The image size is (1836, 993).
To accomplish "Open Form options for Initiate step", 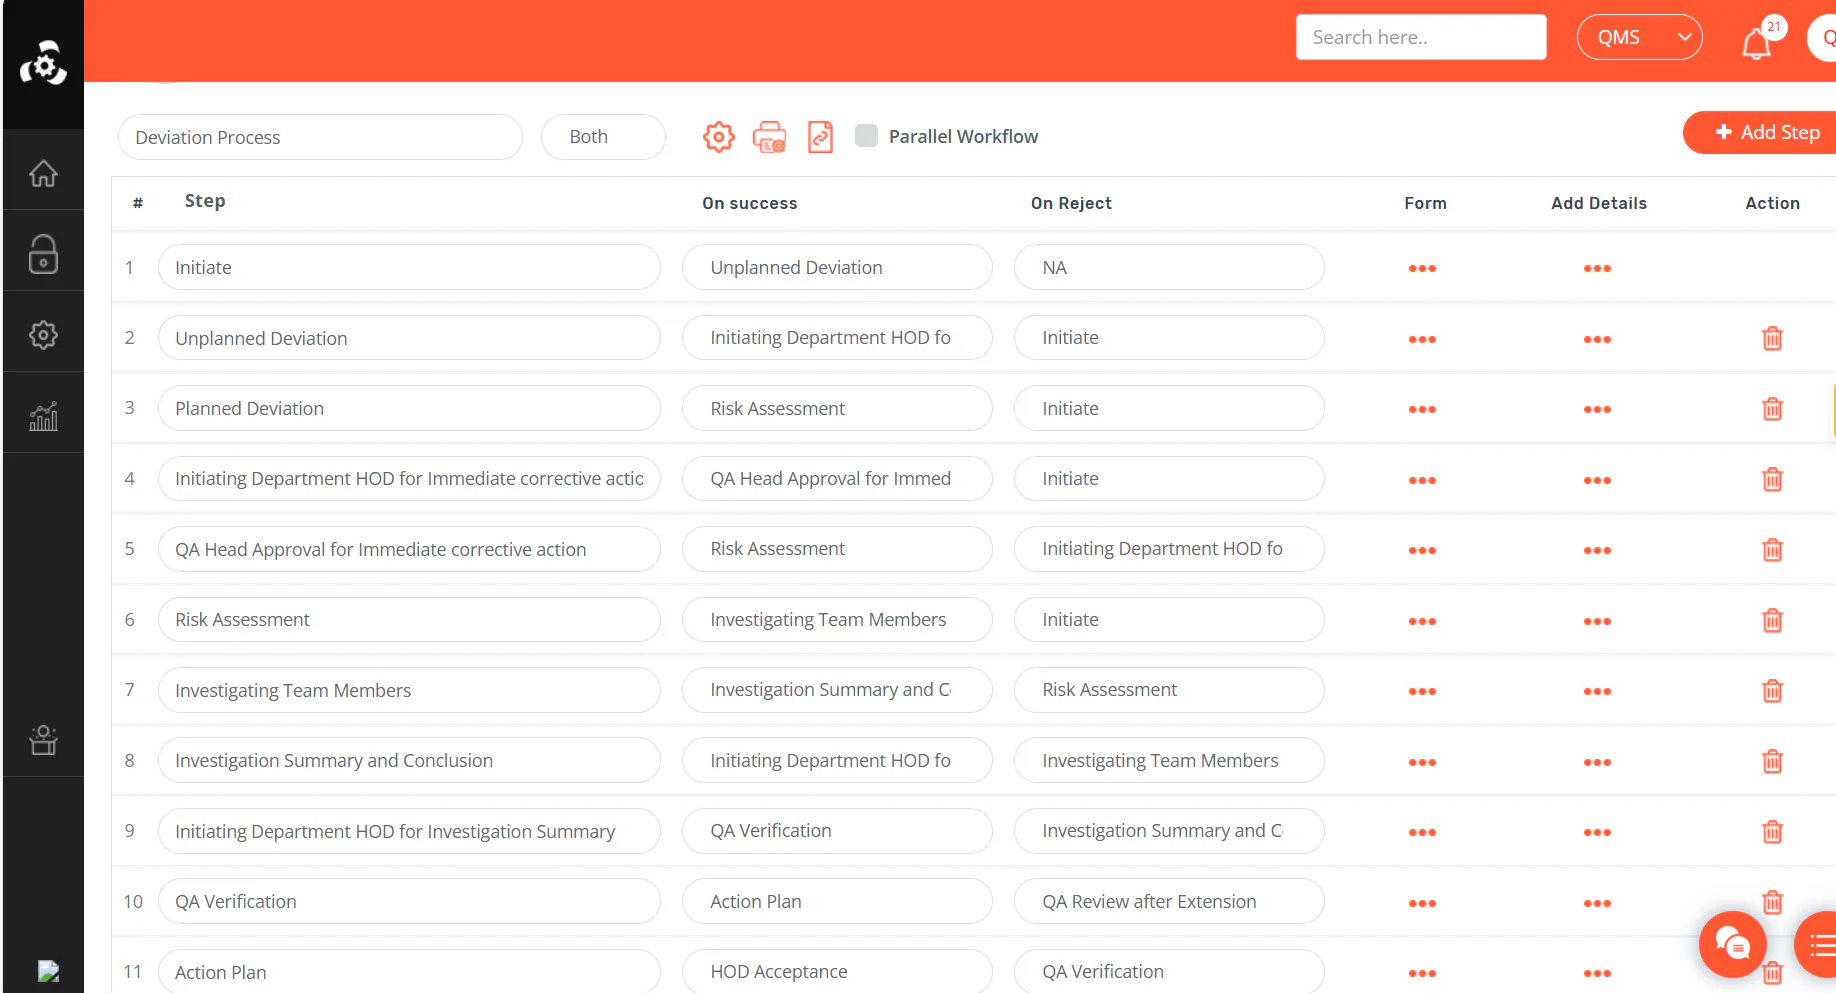I will coord(1422,268).
